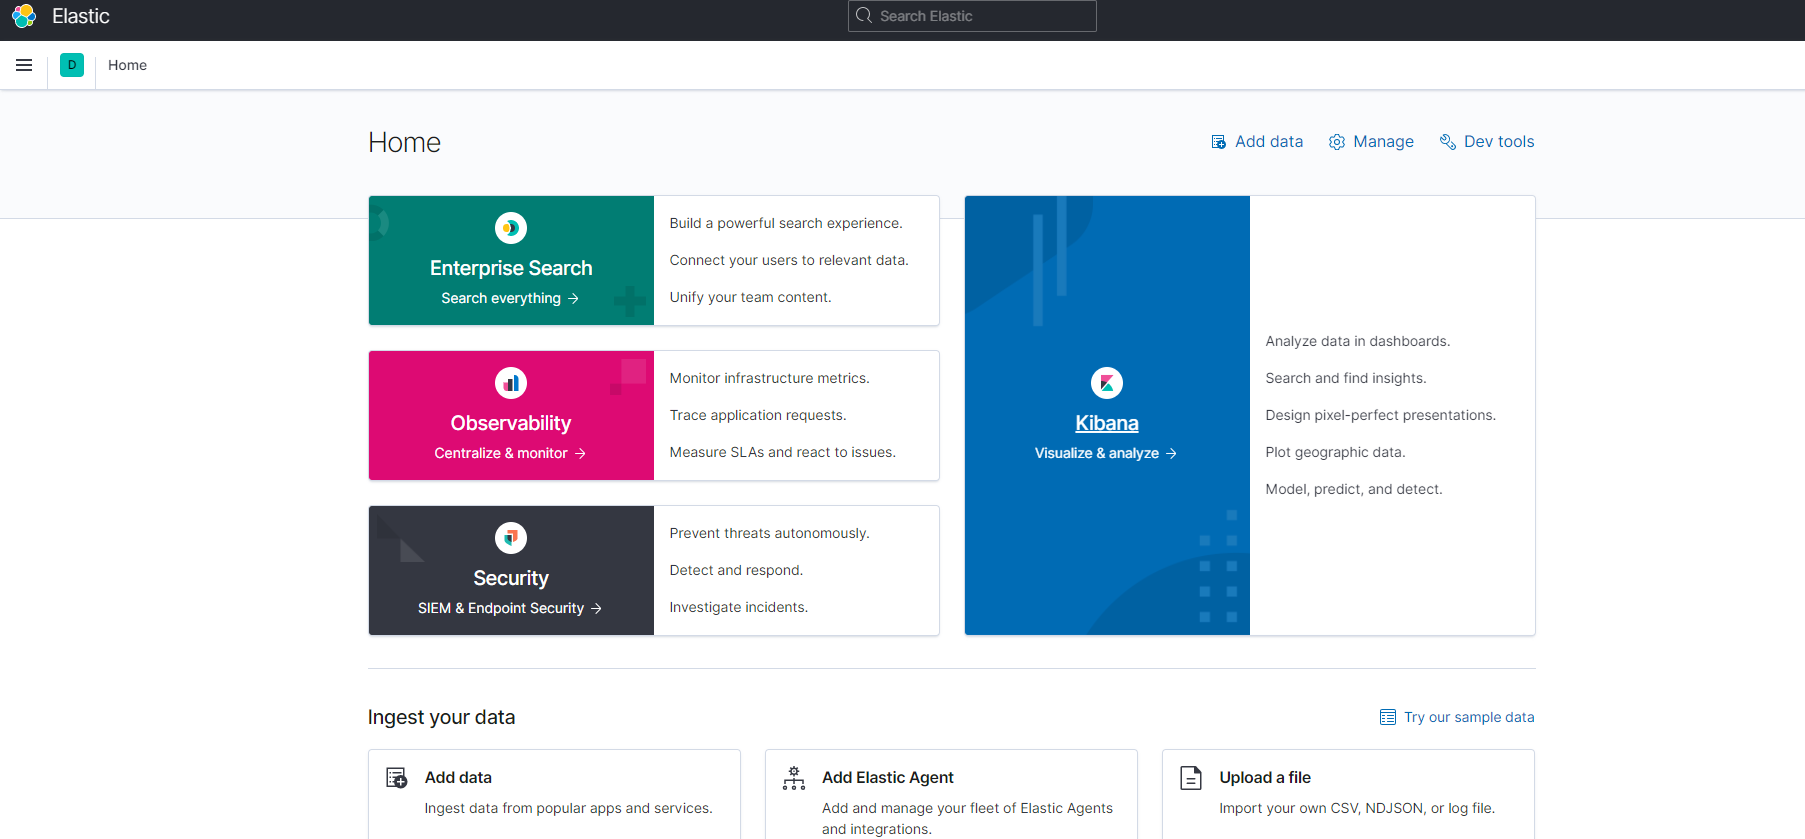This screenshot has width=1805, height=839.
Task: Click the 'Ingest your data' heading
Action: pyautogui.click(x=441, y=717)
